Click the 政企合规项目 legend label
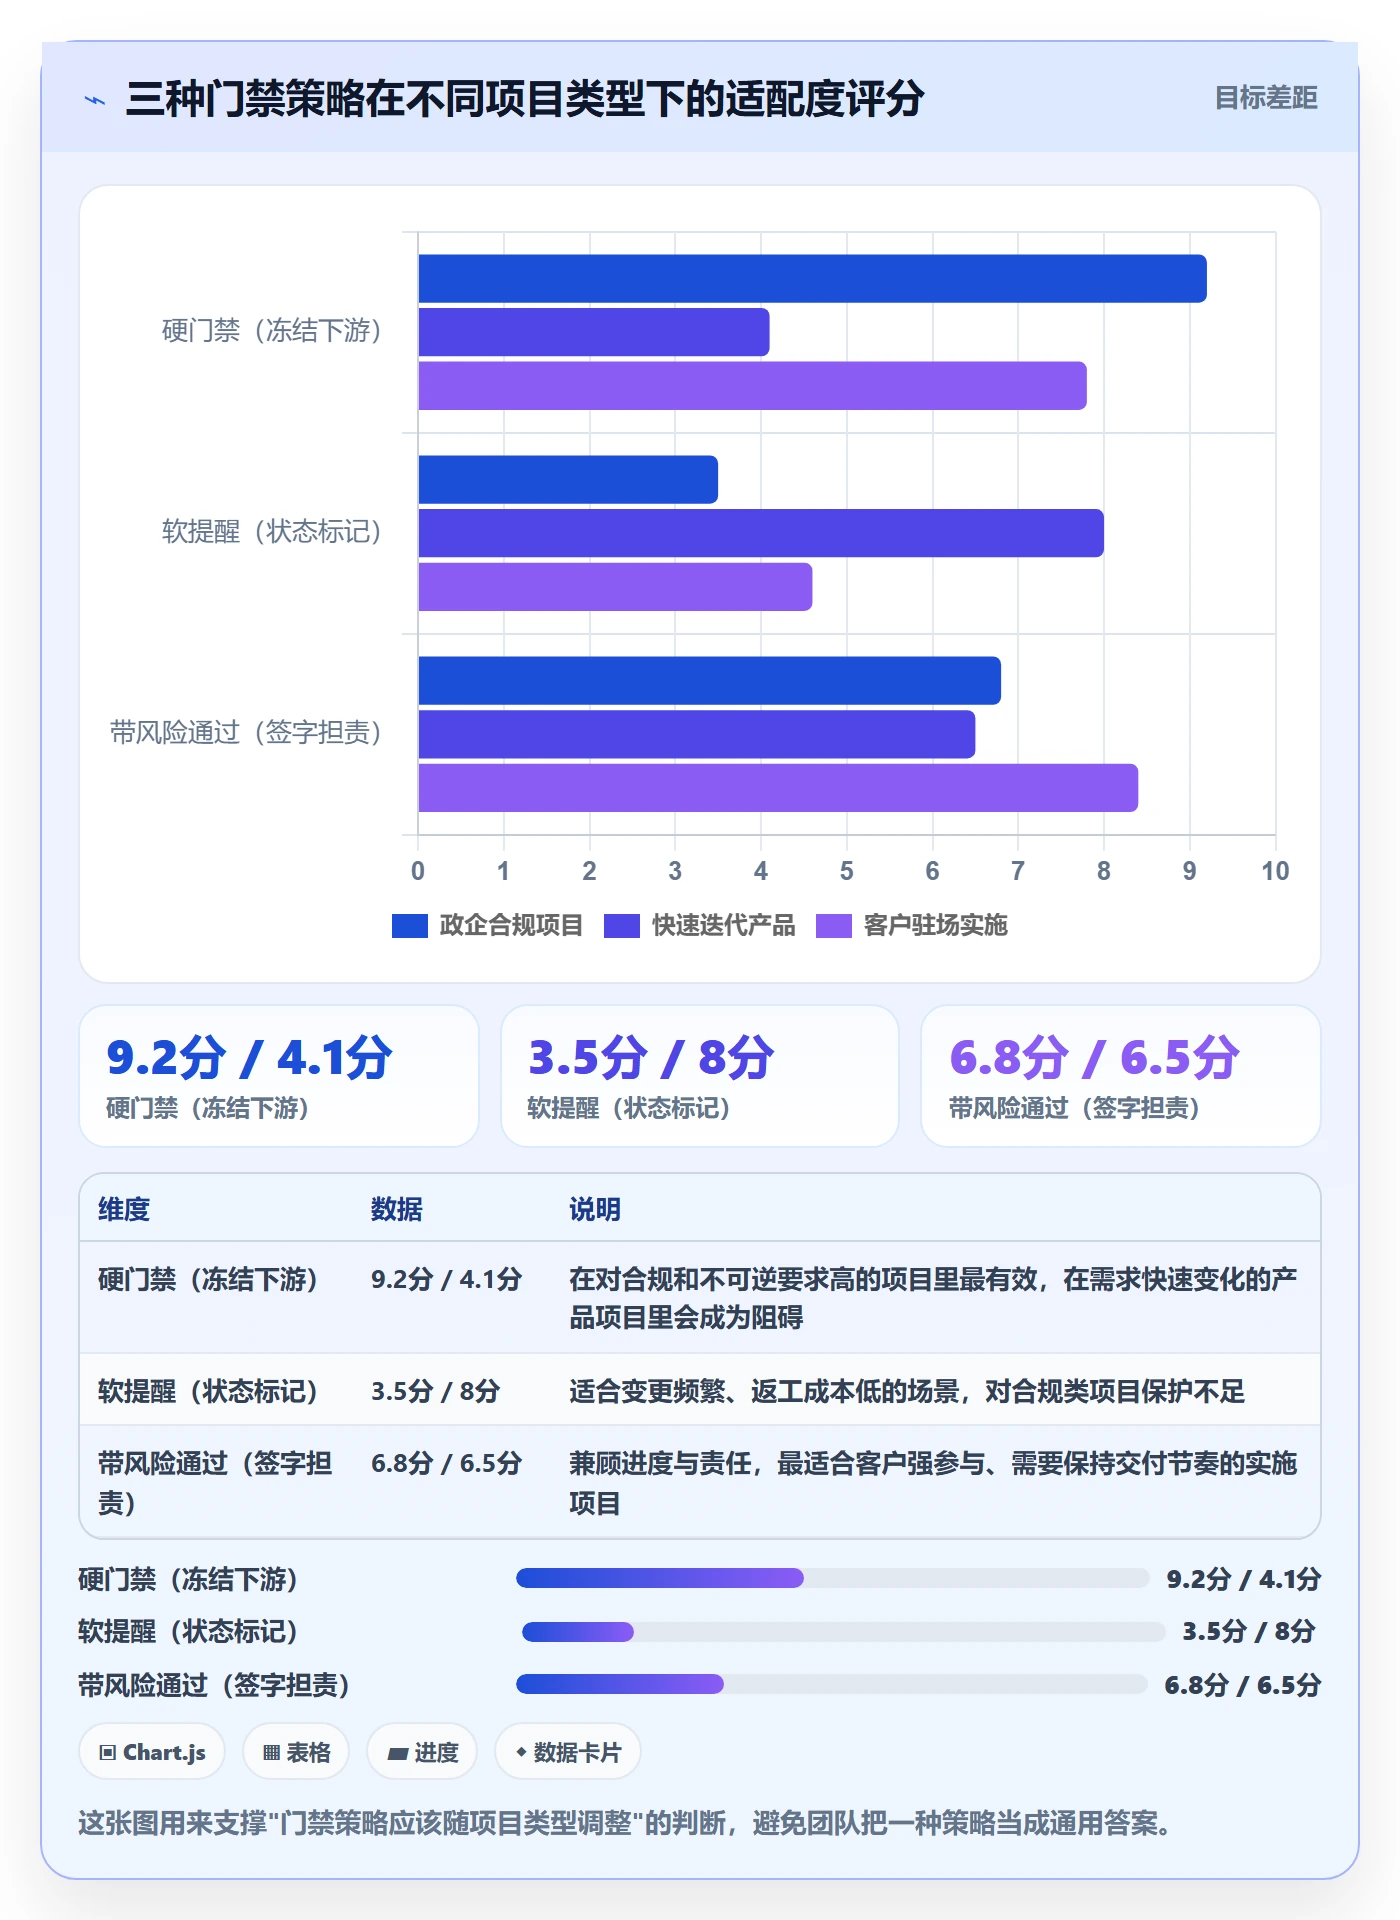The image size is (1400, 1920). click(x=511, y=926)
